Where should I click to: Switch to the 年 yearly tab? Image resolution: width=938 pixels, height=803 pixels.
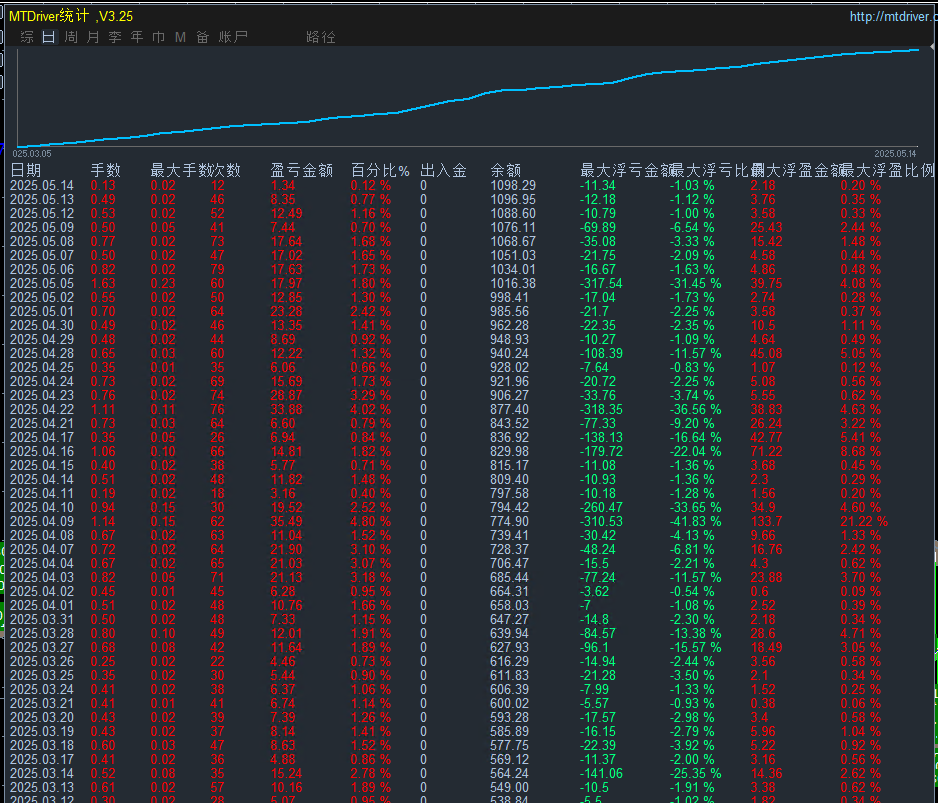[x=137, y=37]
